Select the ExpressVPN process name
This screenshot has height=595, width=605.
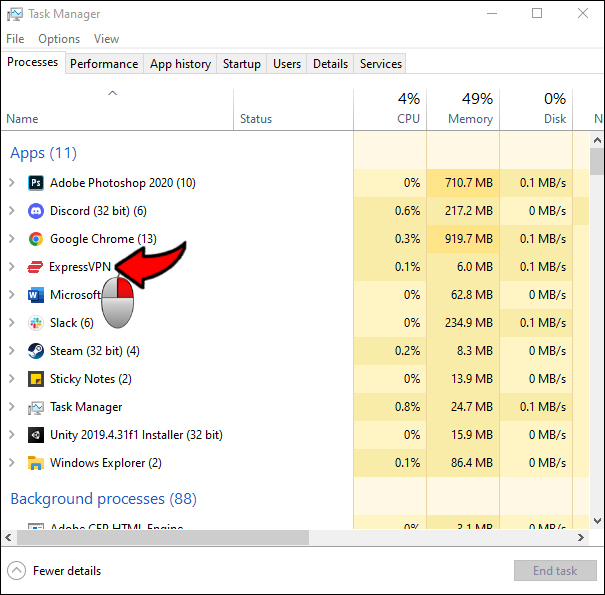tap(80, 267)
